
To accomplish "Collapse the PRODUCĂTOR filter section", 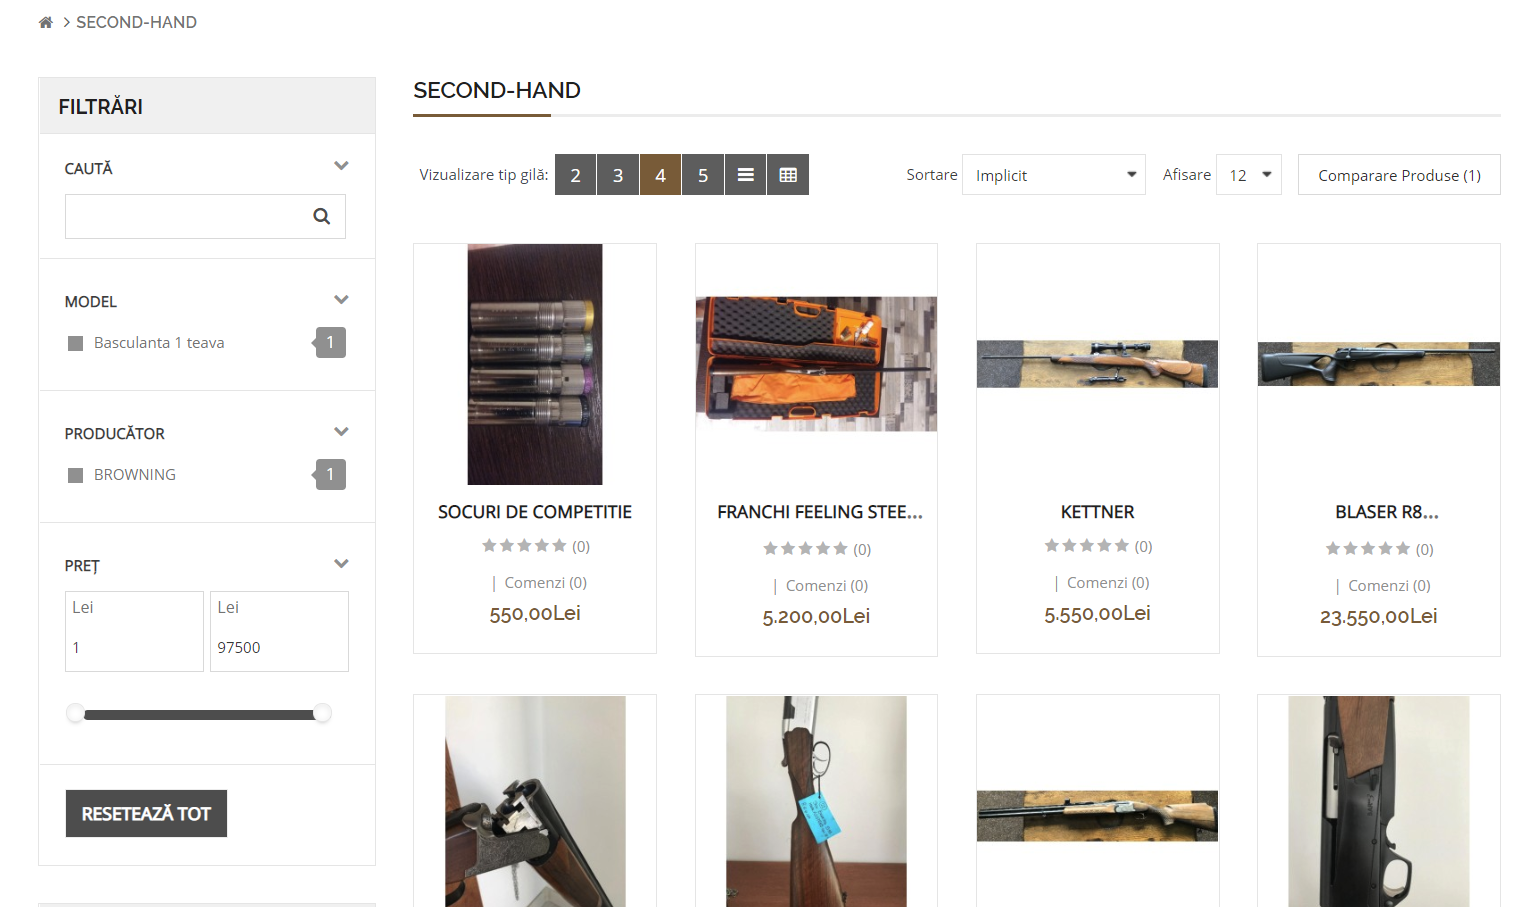I will point(341,432).
